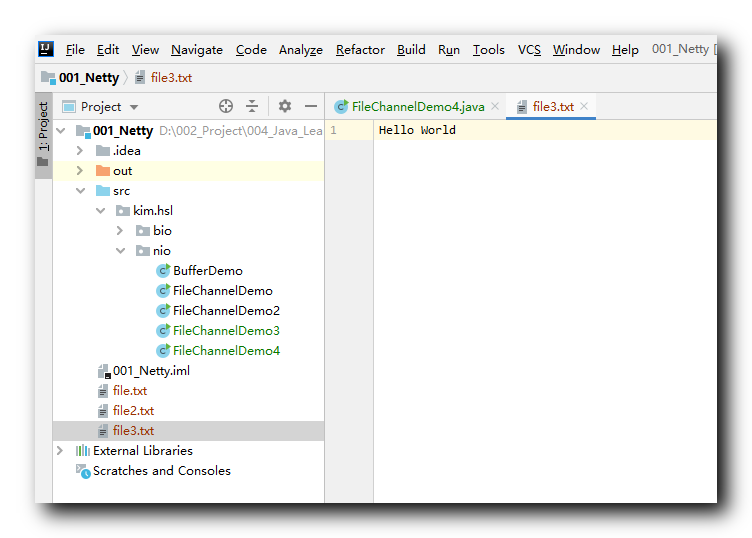Expand the .idea folder

80,151
